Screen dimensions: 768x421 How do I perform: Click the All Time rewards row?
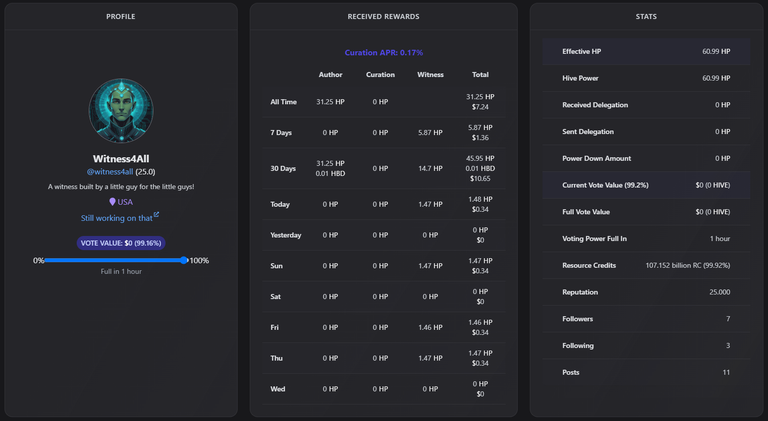(x=384, y=102)
